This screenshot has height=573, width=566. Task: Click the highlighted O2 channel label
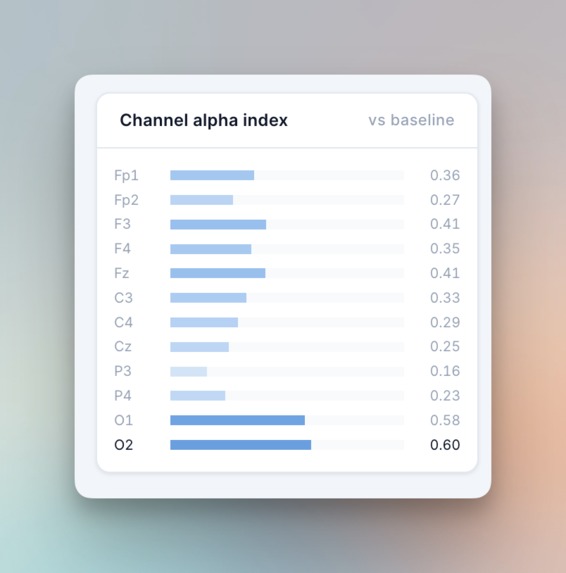124,445
